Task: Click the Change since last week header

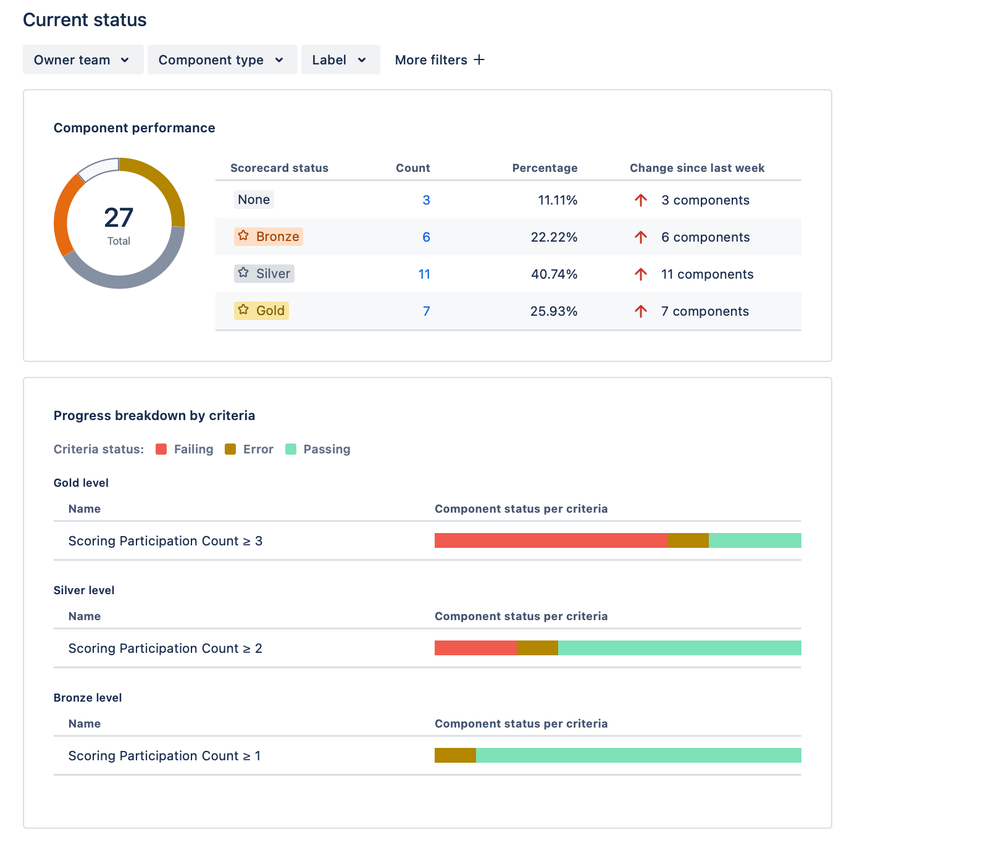Action: click(697, 168)
